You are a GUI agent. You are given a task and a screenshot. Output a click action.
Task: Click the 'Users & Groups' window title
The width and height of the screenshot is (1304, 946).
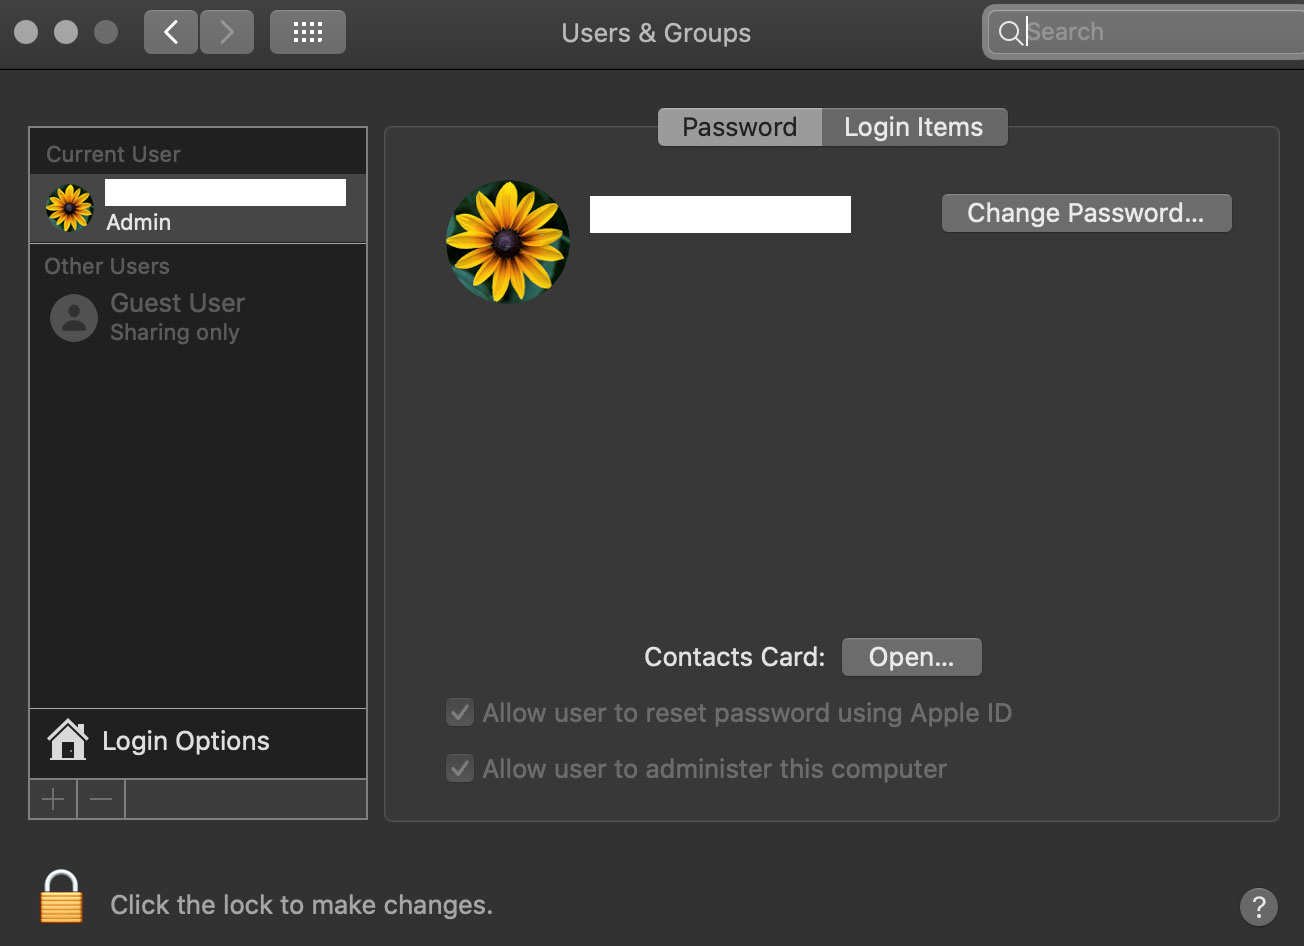click(x=656, y=33)
